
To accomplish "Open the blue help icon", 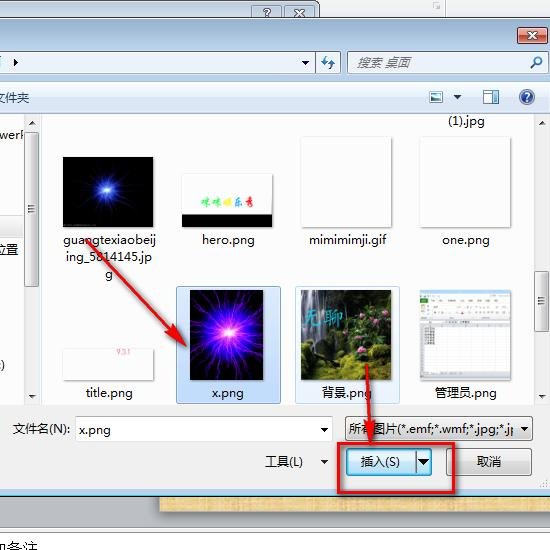I will (526, 97).
